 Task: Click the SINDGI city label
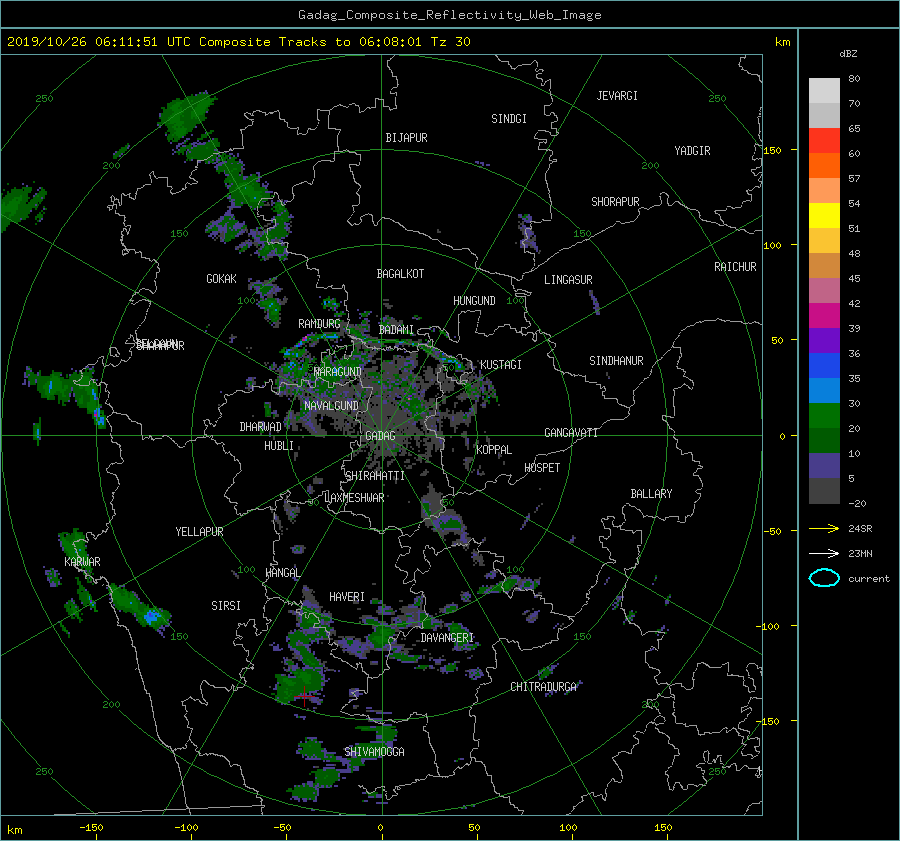coord(509,119)
